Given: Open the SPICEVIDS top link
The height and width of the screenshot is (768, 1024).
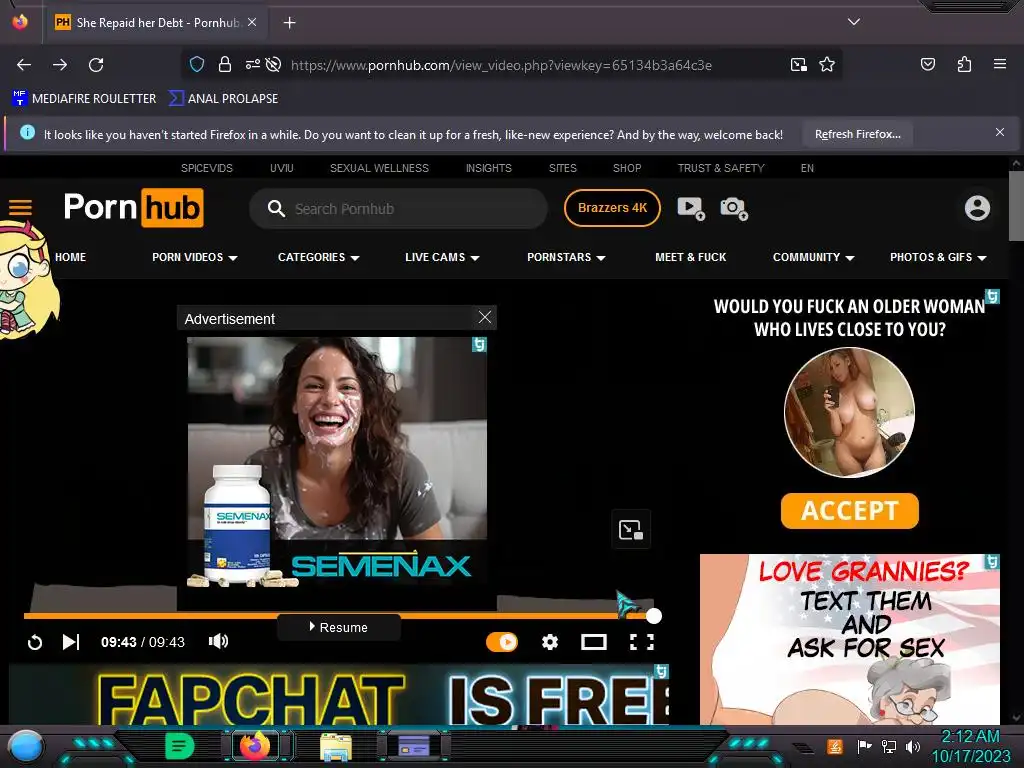Looking at the screenshot, I should pos(206,168).
